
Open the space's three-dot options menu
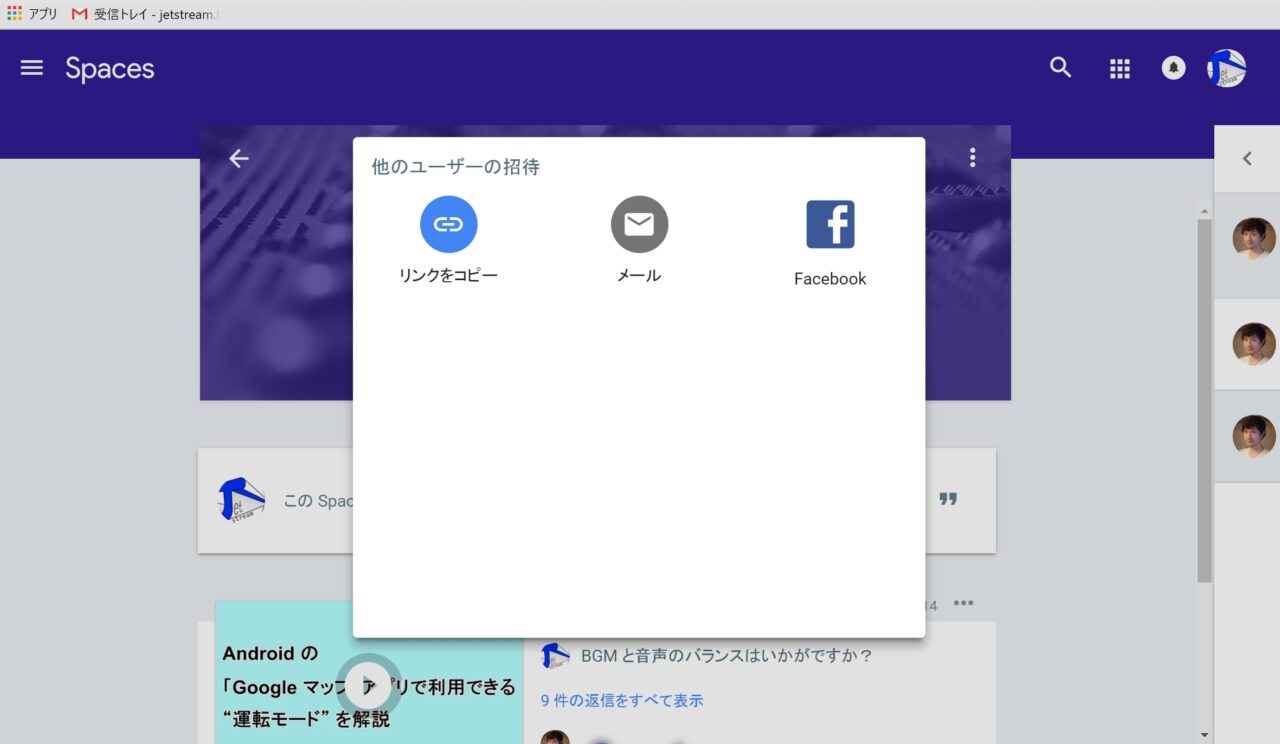click(x=972, y=158)
